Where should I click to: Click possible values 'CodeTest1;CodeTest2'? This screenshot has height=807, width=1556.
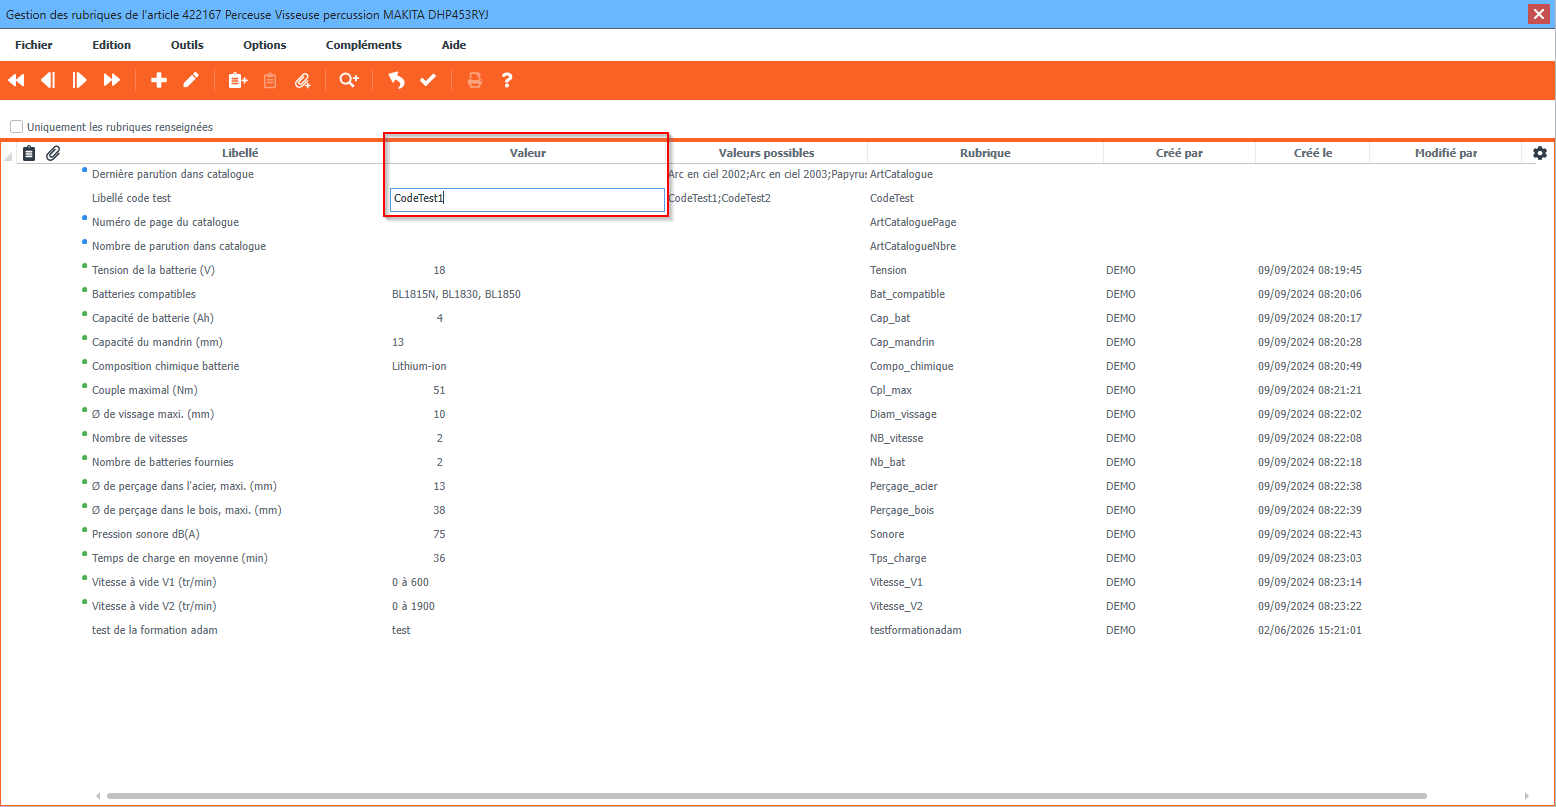click(x=719, y=198)
